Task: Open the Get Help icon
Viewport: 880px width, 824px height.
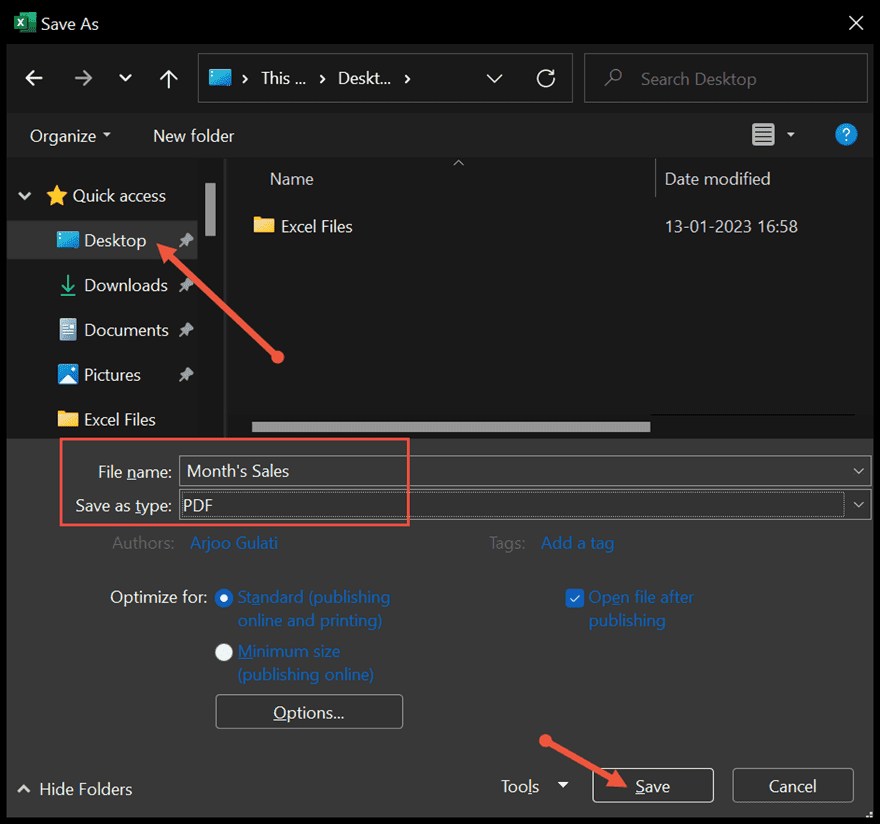Action: 846,134
